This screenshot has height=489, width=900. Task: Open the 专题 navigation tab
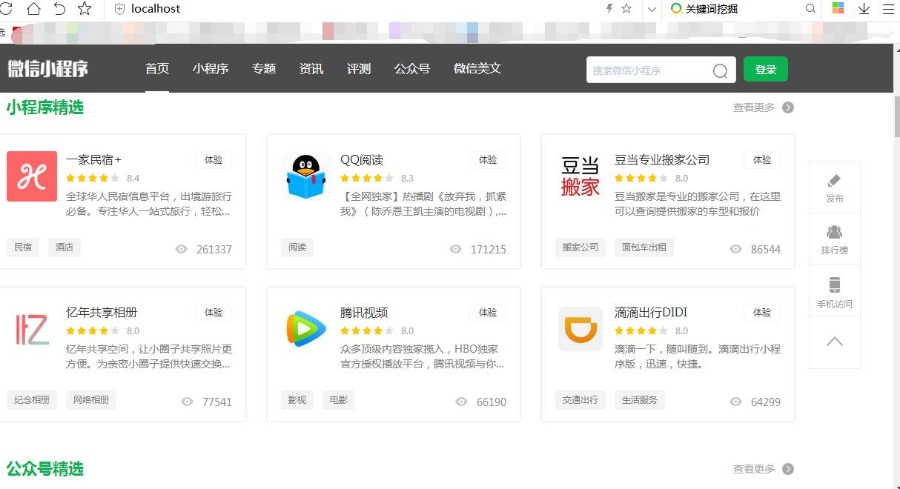click(264, 69)
